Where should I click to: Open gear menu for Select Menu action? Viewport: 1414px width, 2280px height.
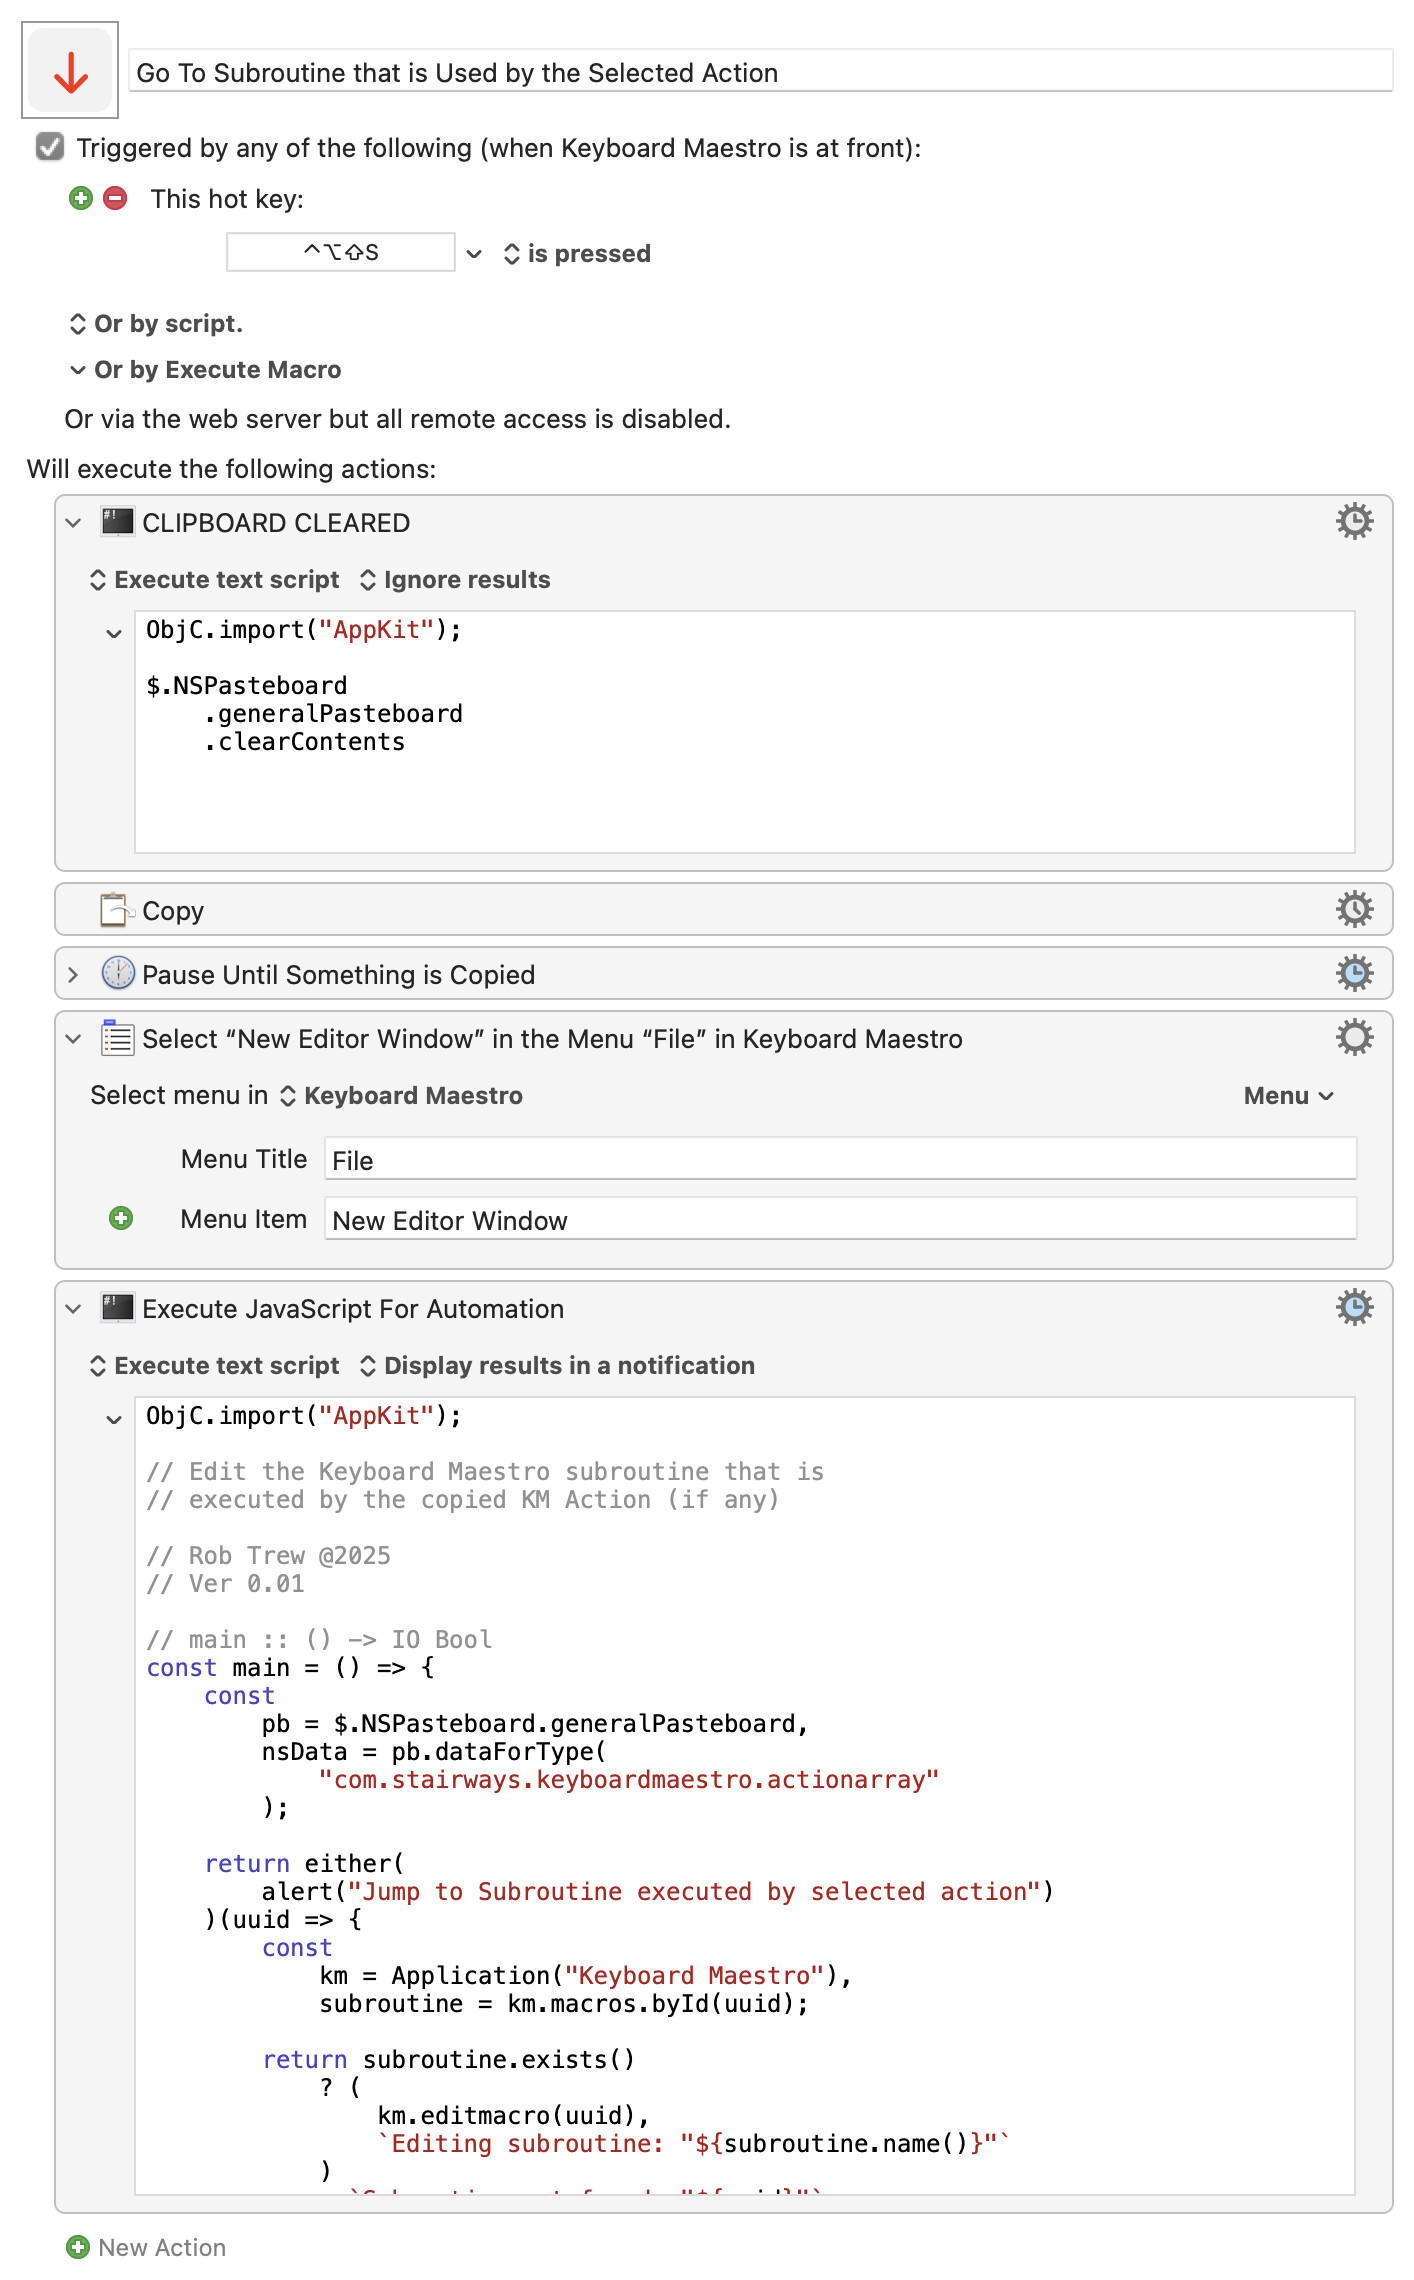pyautogui.click(x=1354, y=1038)
